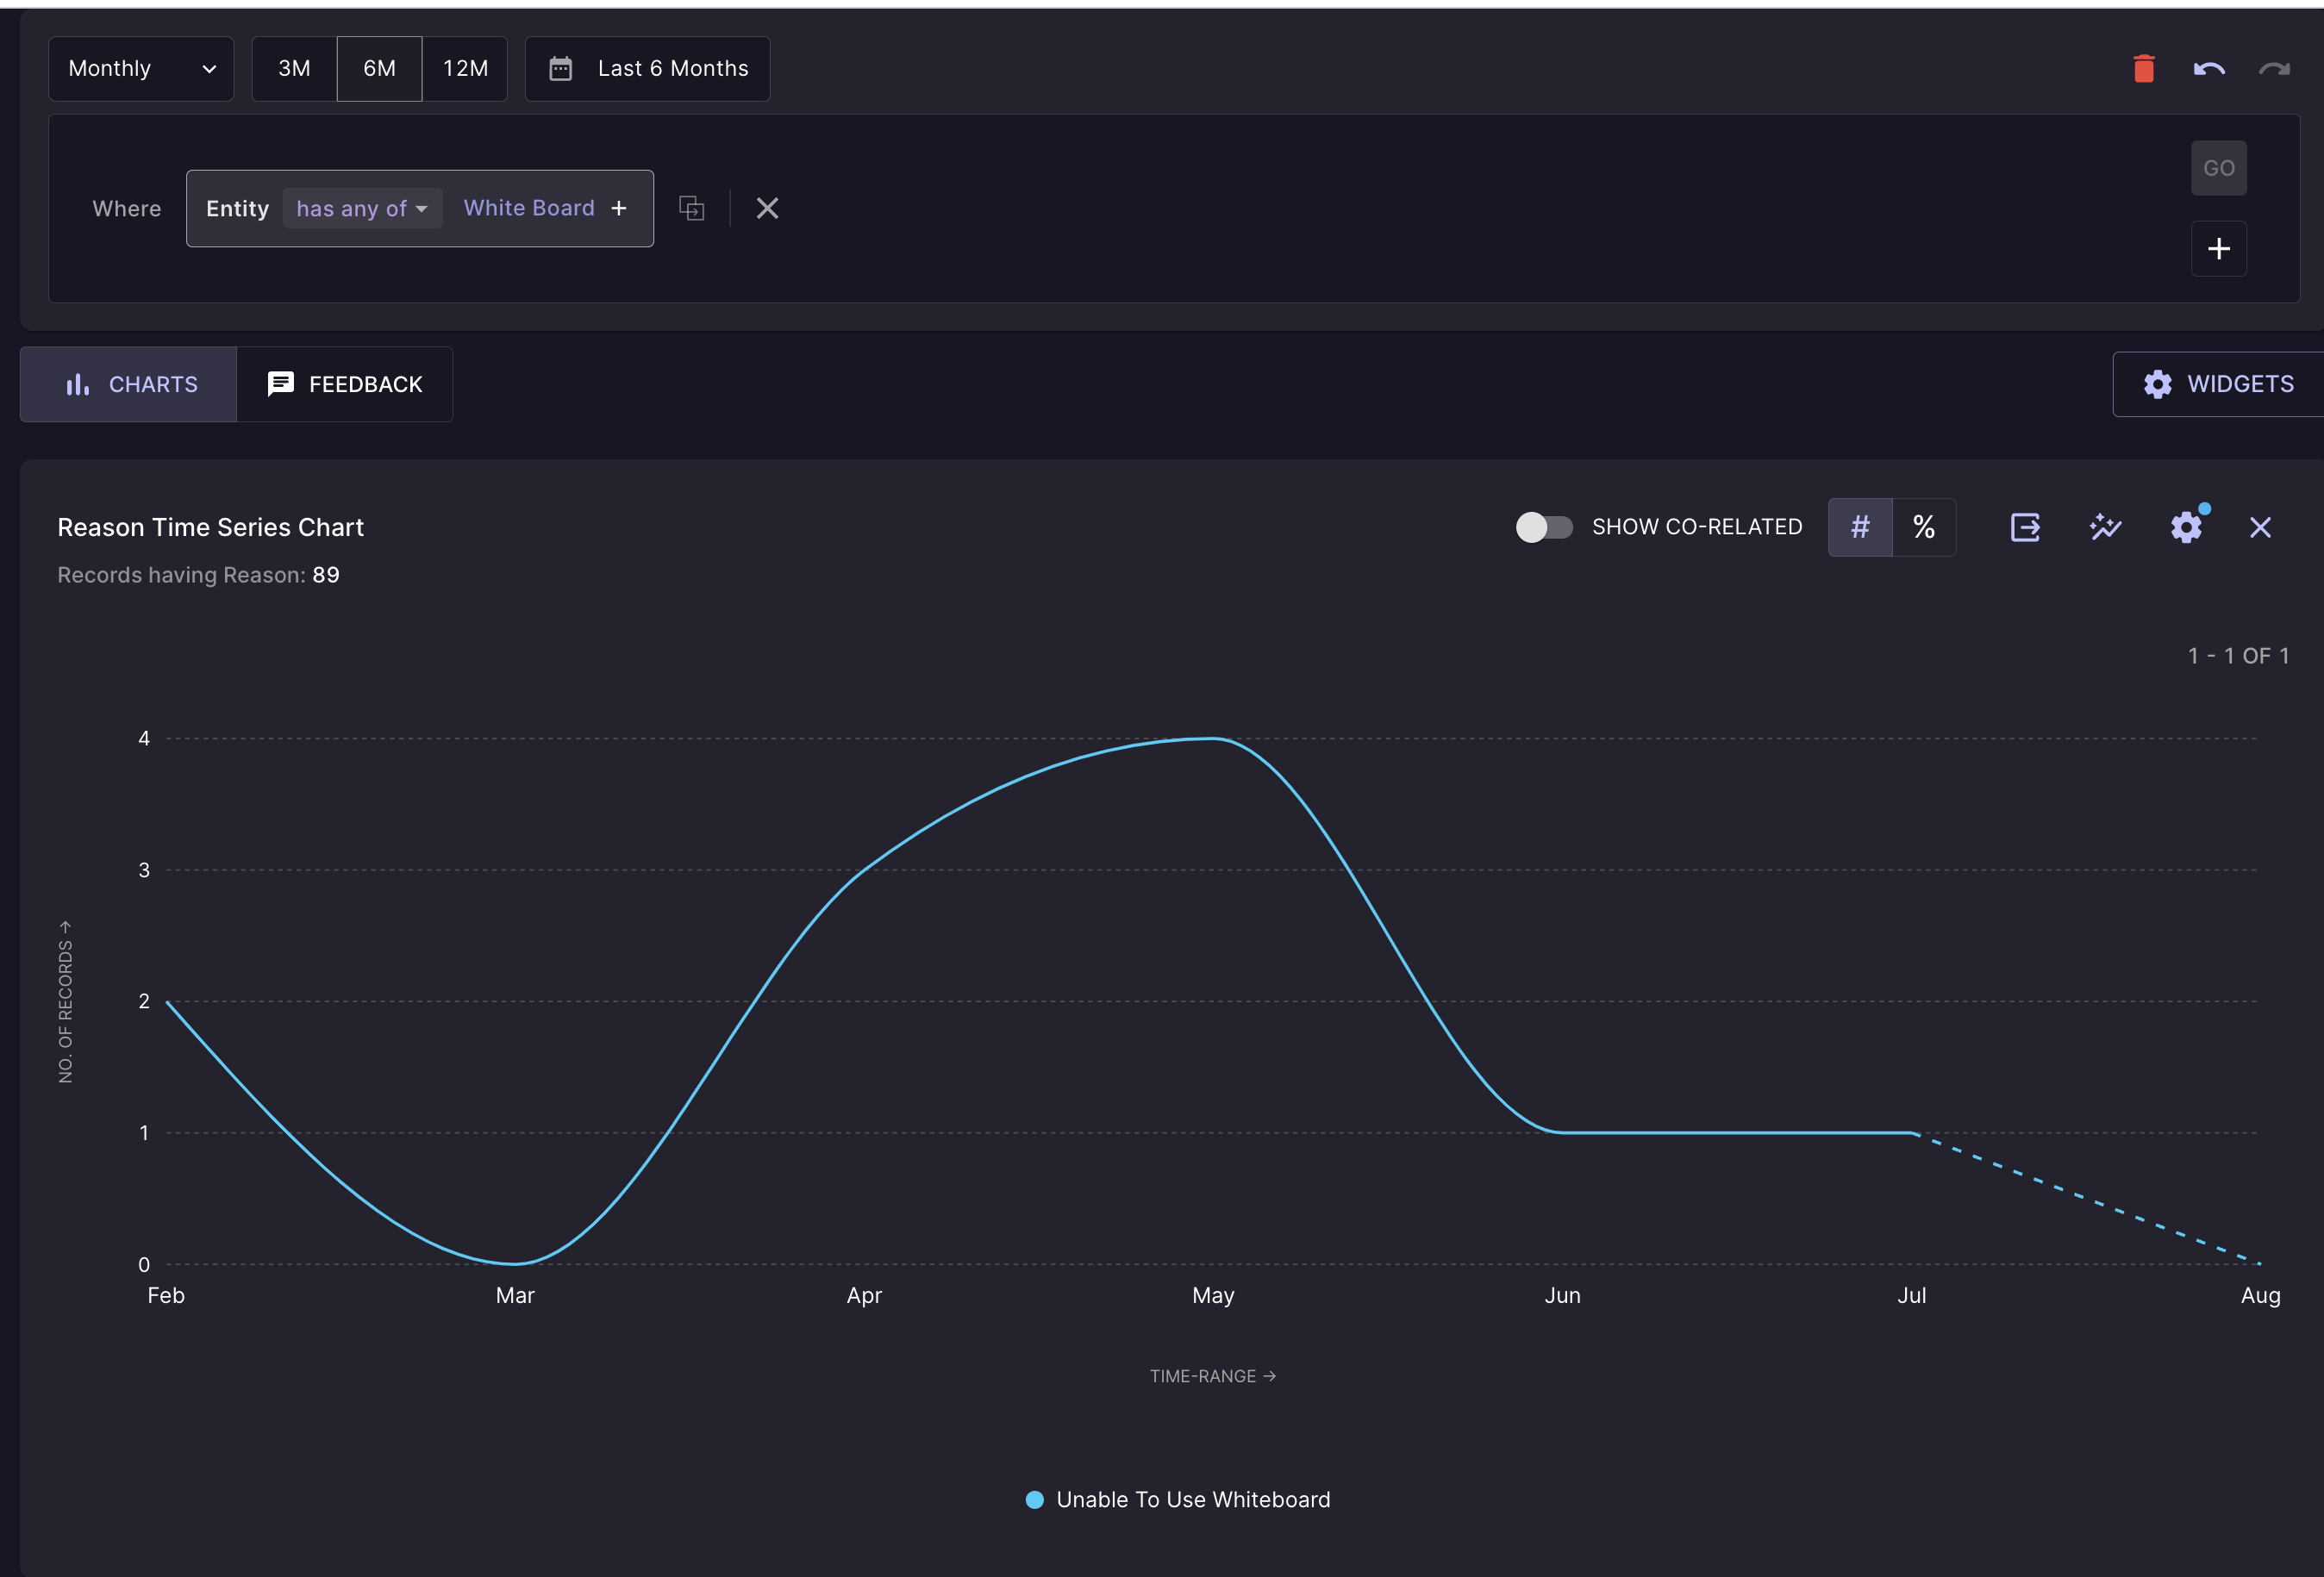Screen dimensions: 2324x1577
Task: Duplicate the Entity filter condition
Action: (691, 208)
